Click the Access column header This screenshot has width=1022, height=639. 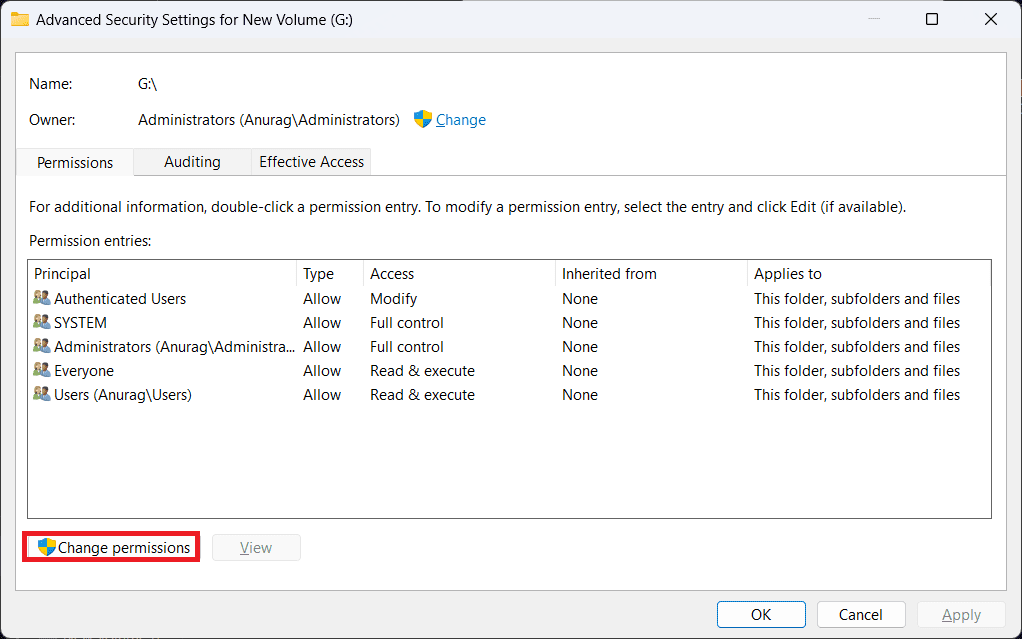pyautogui.click(x=392, y=274)
